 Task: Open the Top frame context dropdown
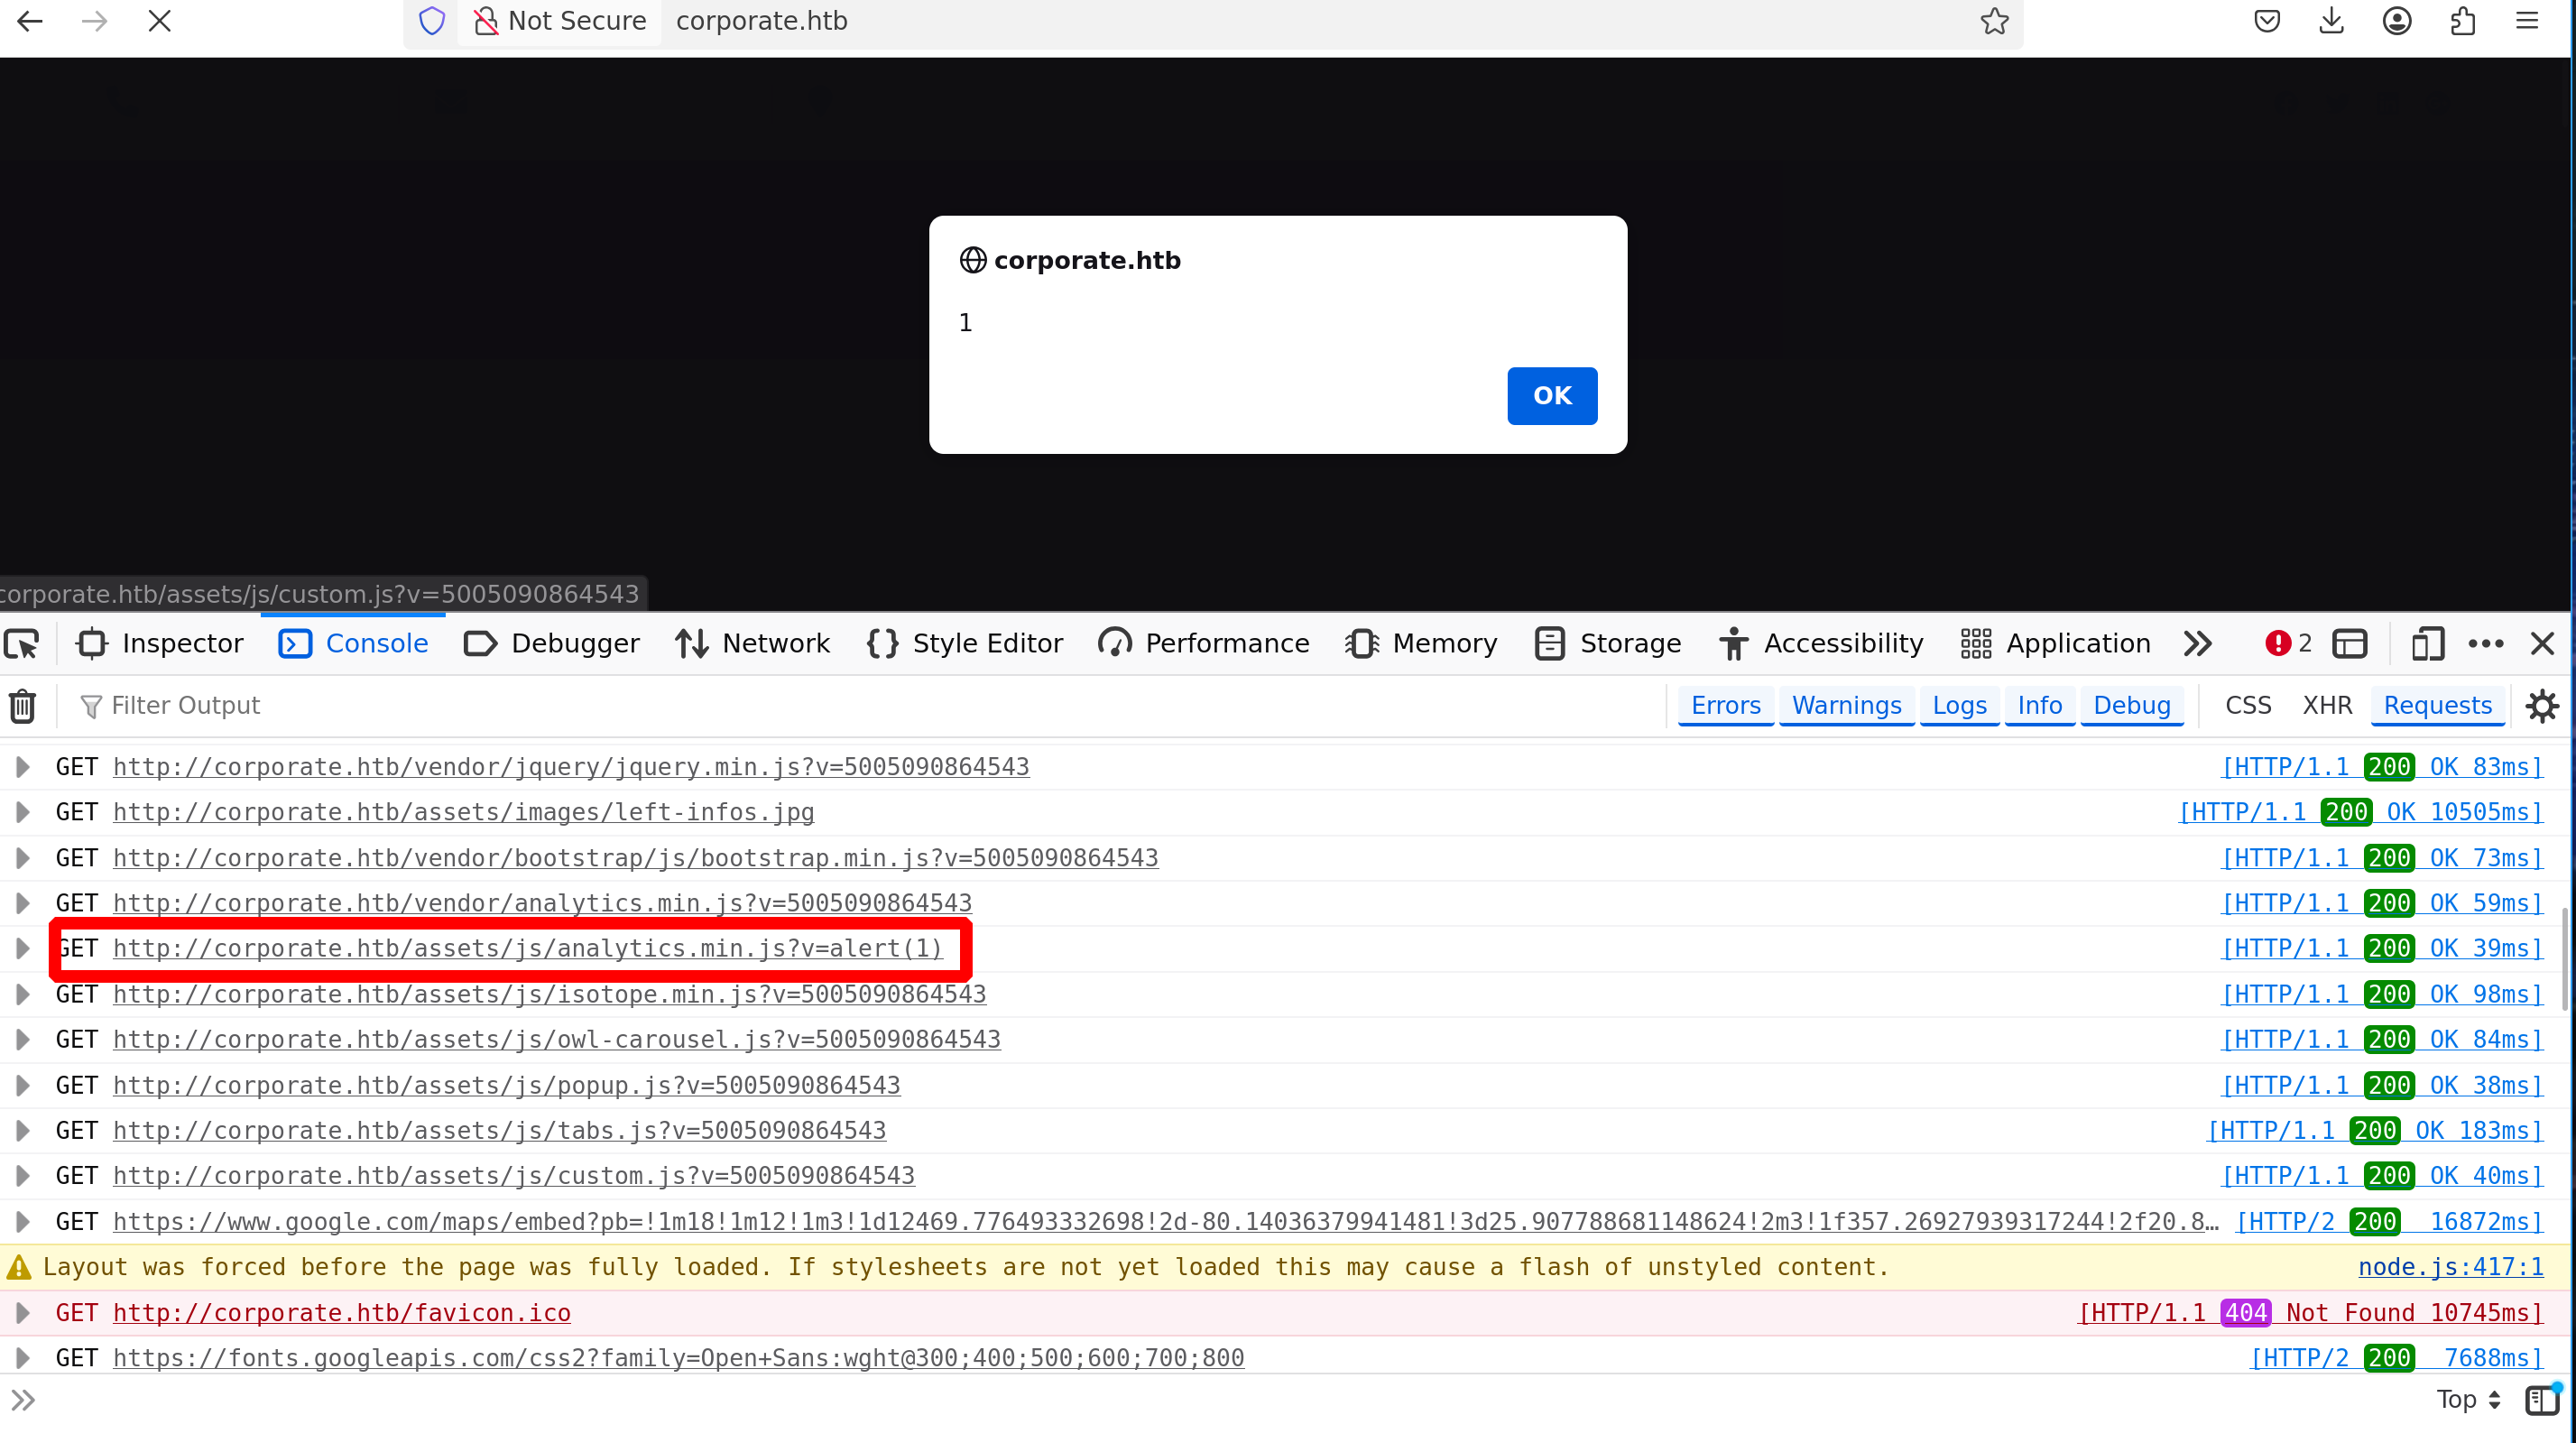click(x=2467, y=1399)
